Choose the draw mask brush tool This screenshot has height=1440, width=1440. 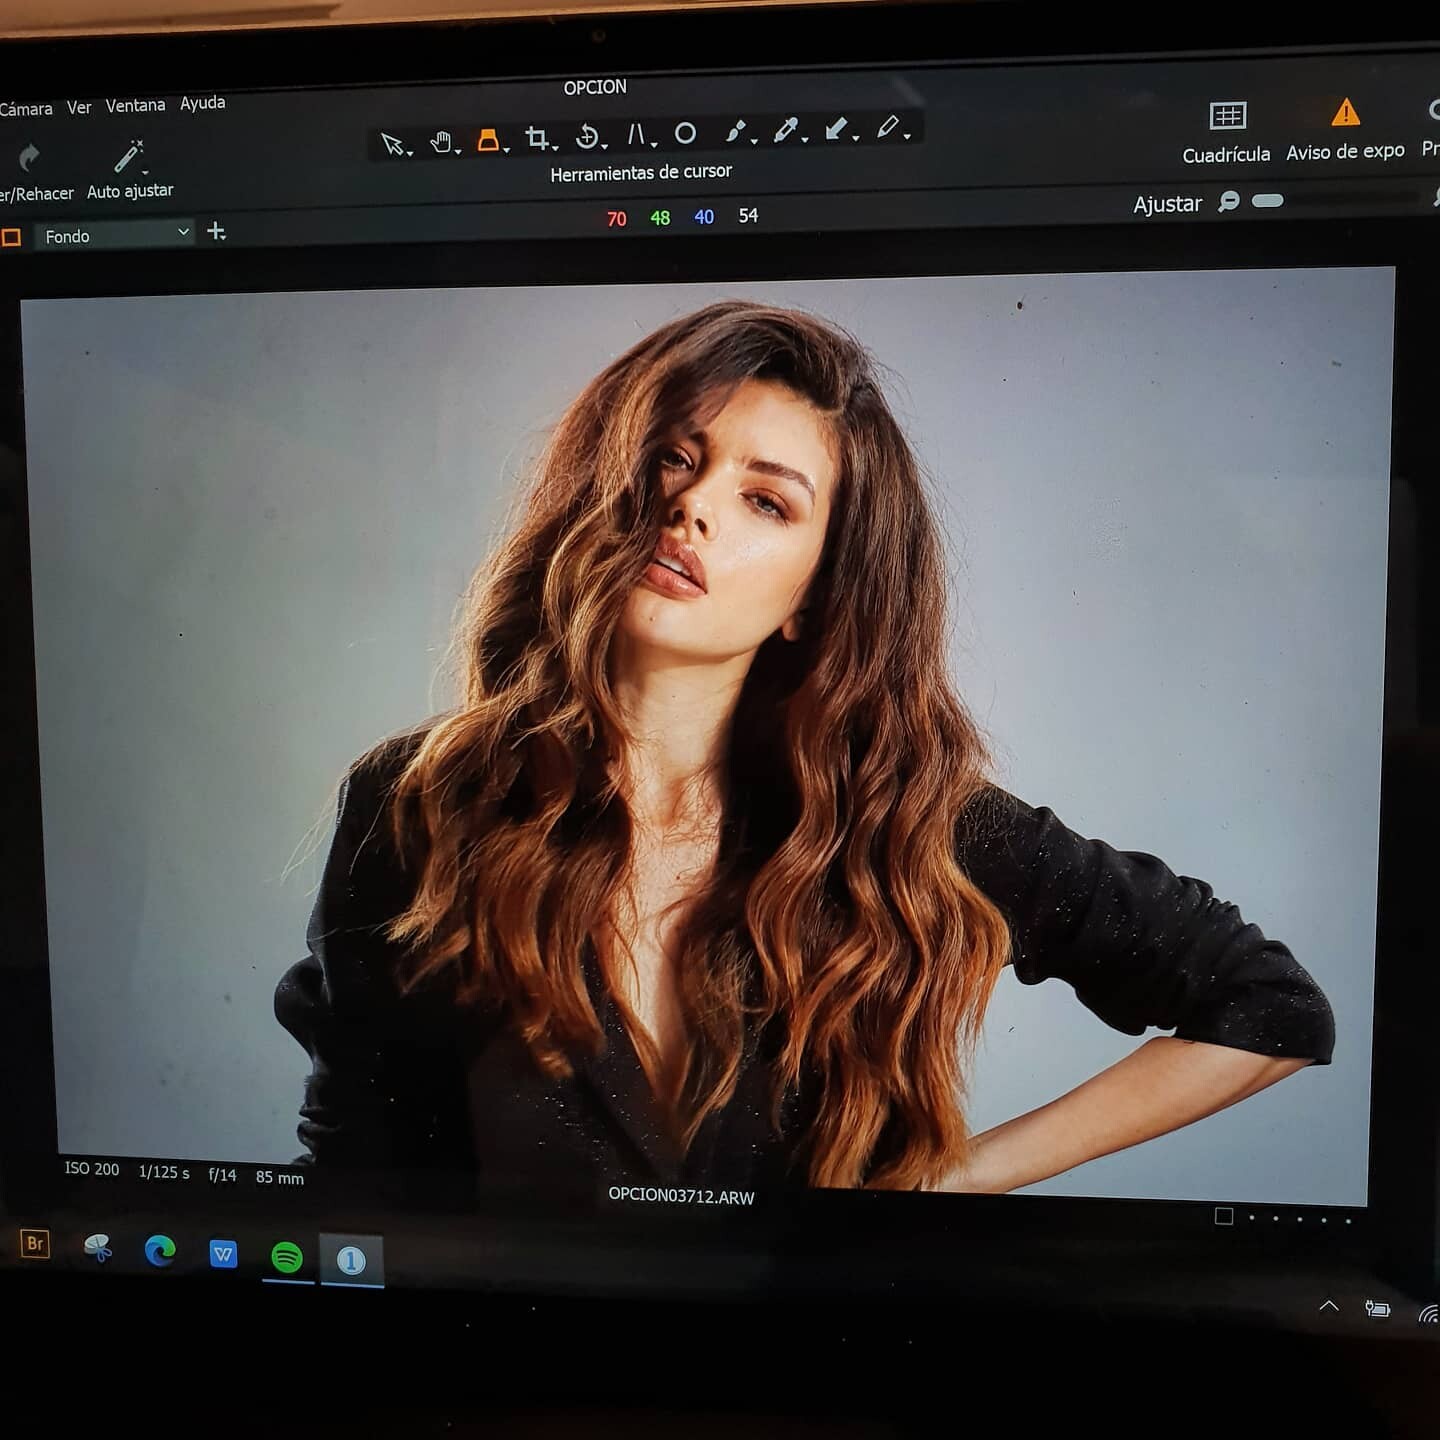tap(736, 131)
